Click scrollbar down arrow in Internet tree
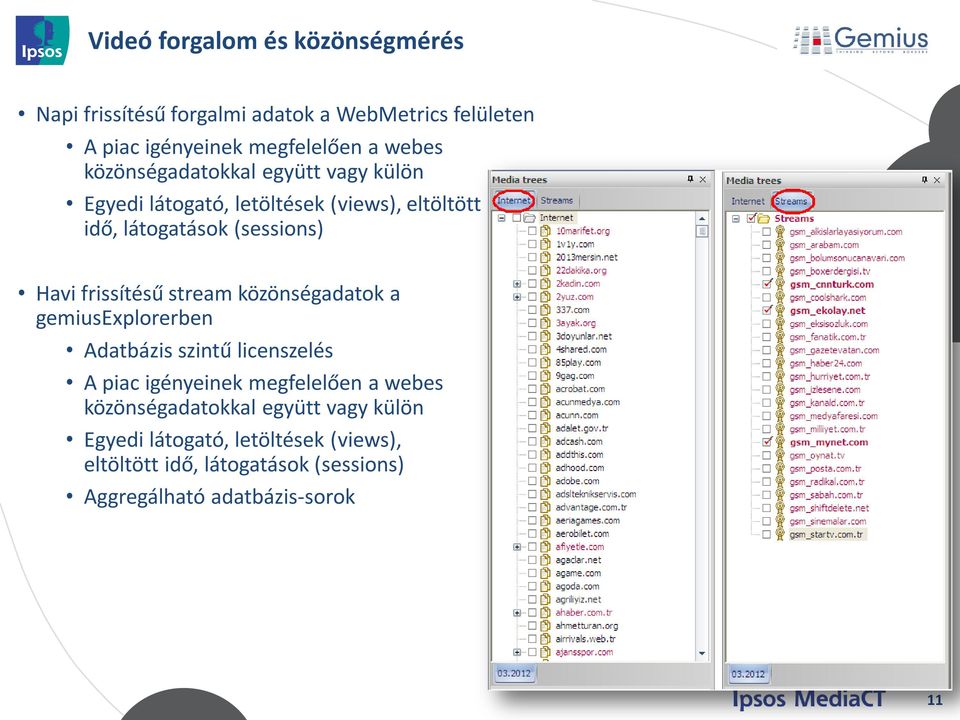Viewport: 960px width, 720px height. click(702, 653)
